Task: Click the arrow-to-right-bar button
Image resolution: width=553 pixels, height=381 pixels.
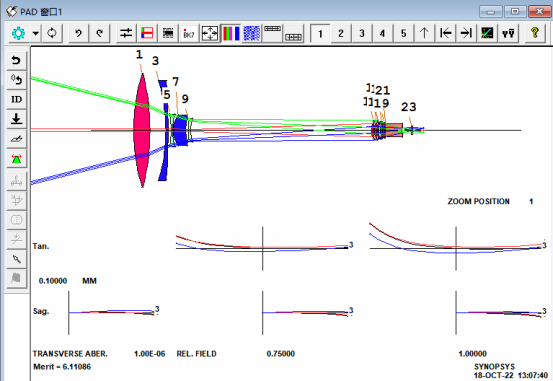Action: coord(466,33)
